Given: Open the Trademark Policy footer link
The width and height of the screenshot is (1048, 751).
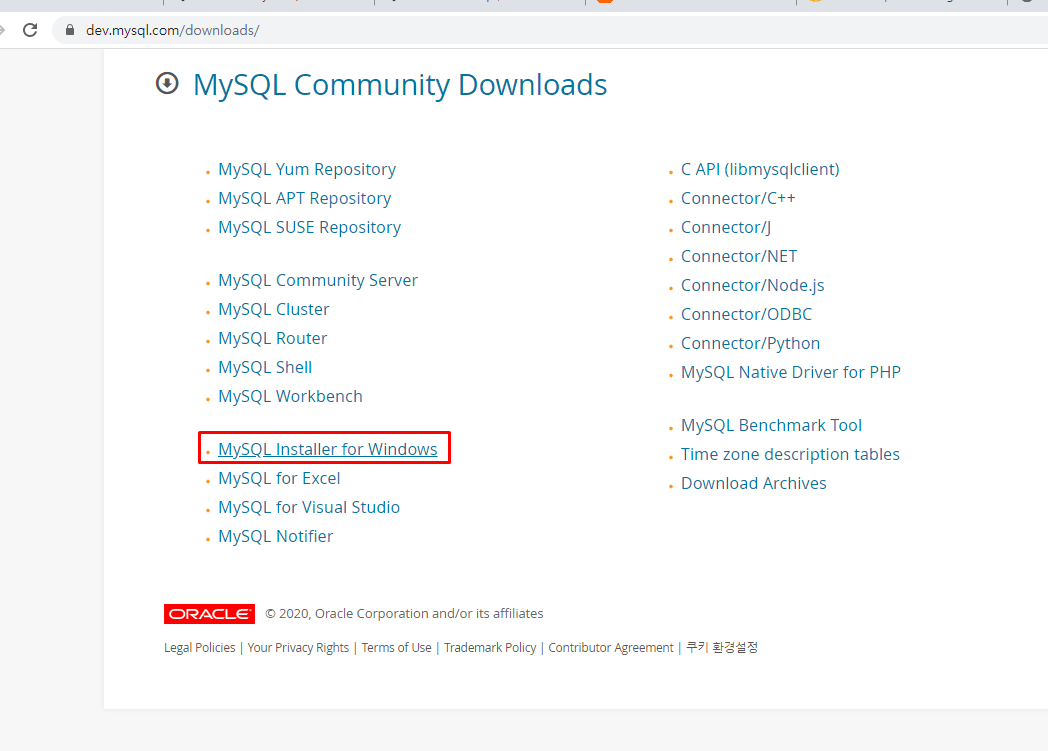Looking at the screenshot, I should pos(490,647).
